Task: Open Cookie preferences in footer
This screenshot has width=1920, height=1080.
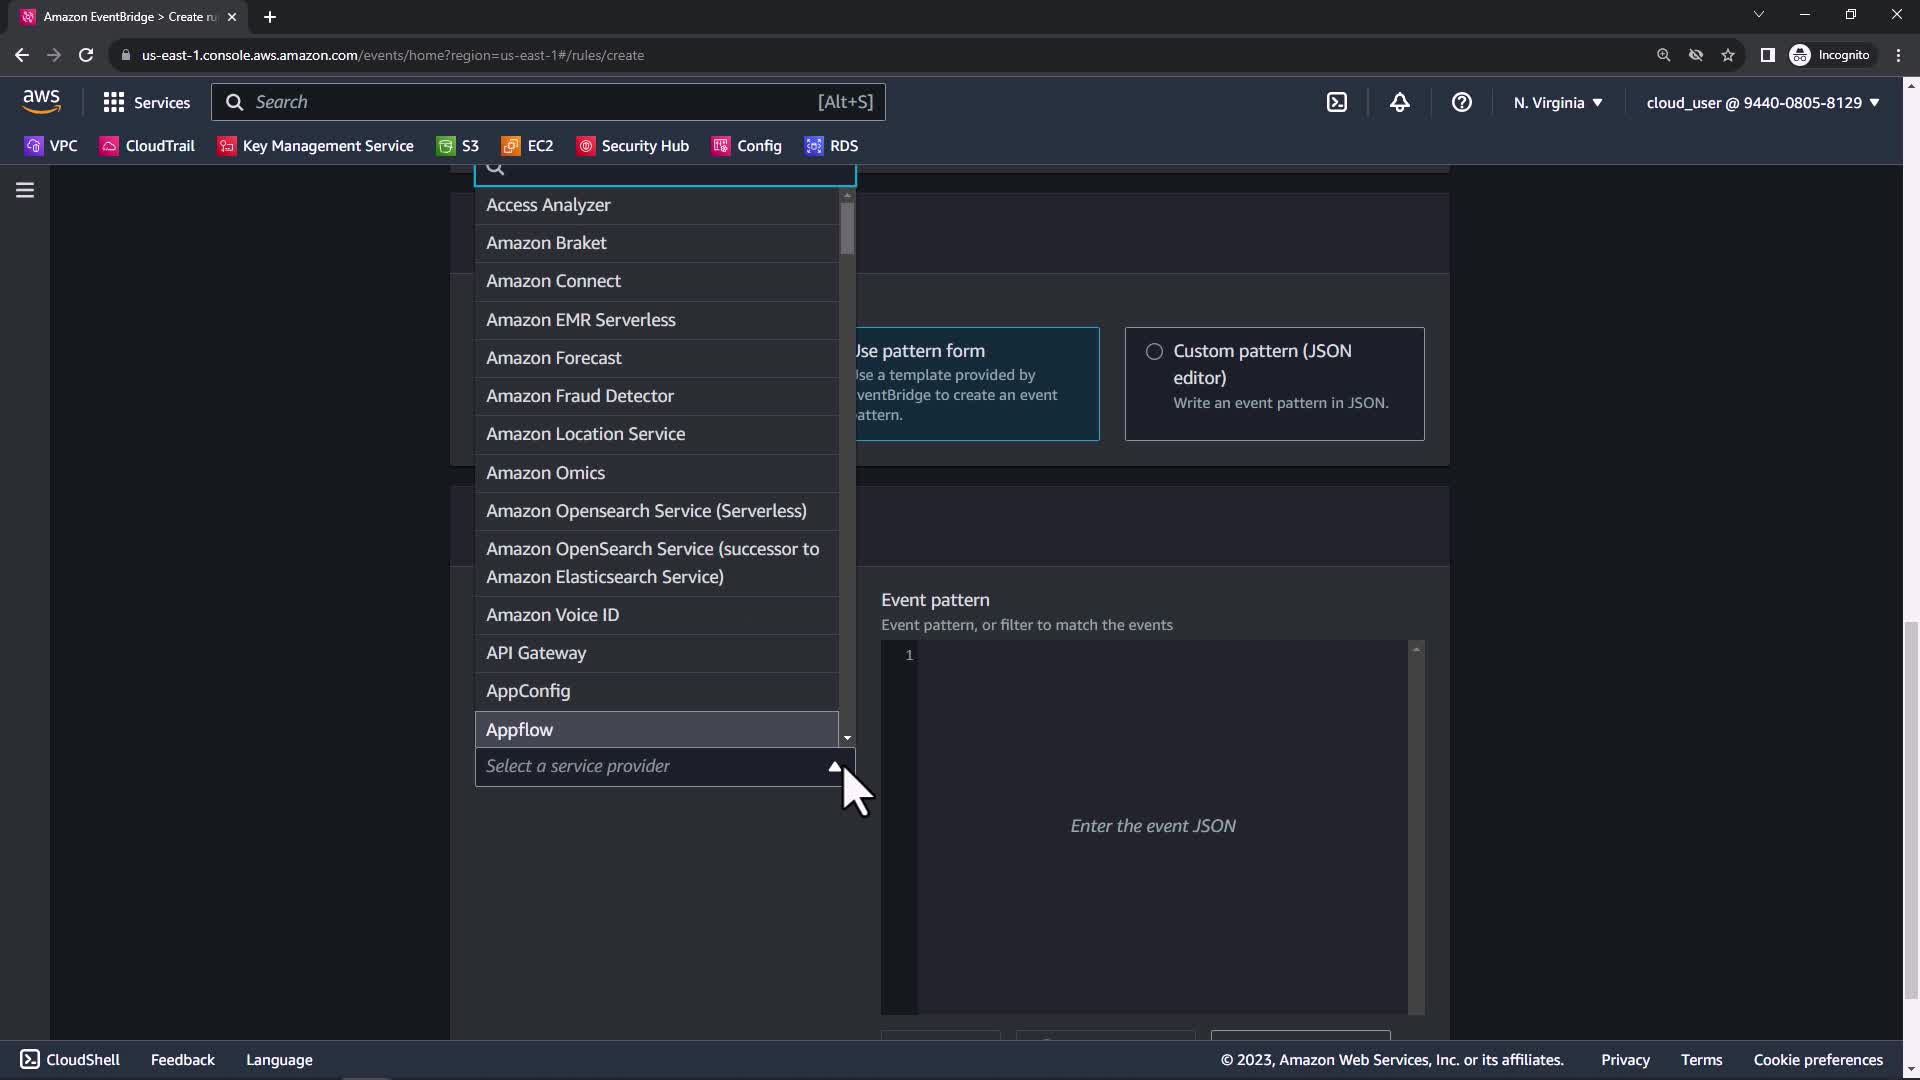Action: [1817, 1060]
